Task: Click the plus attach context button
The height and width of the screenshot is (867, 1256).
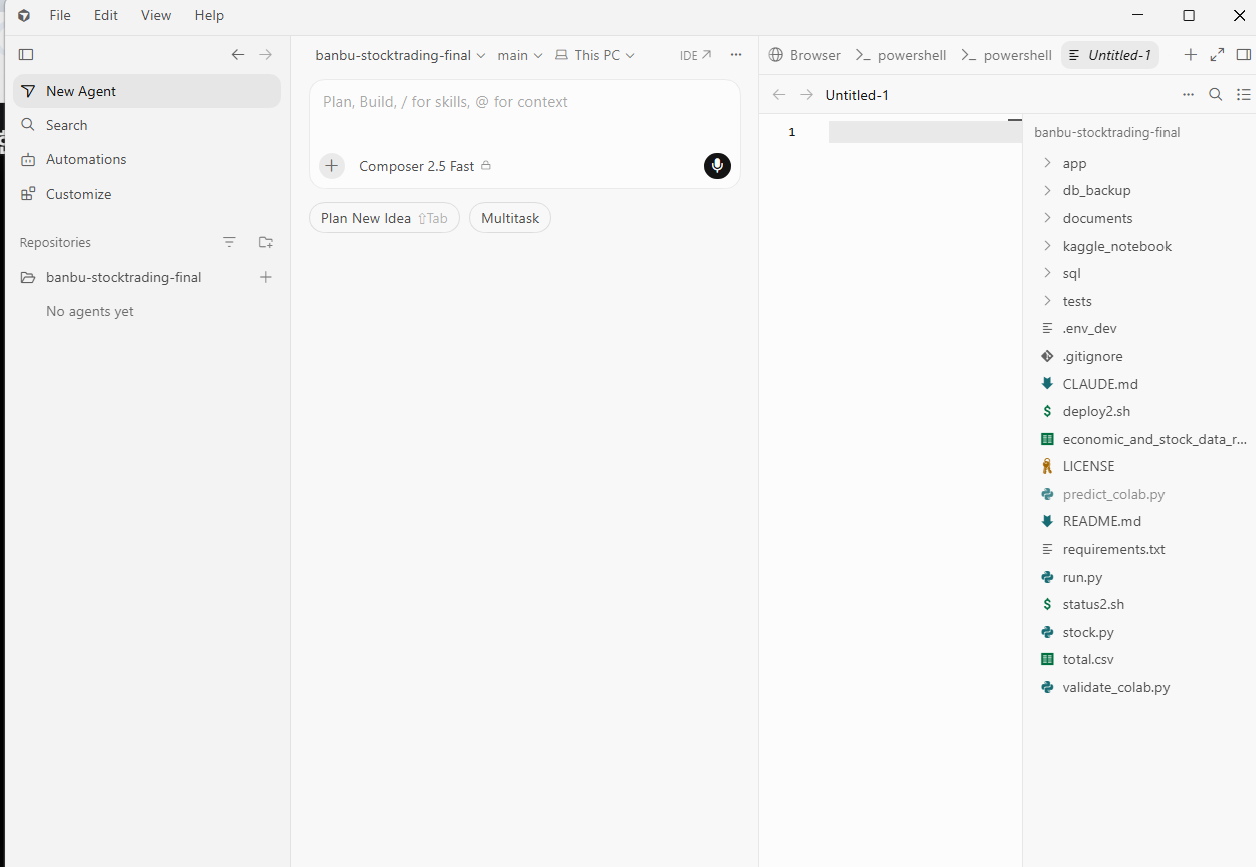Action: pyautogui.click(x=332, y=166)
